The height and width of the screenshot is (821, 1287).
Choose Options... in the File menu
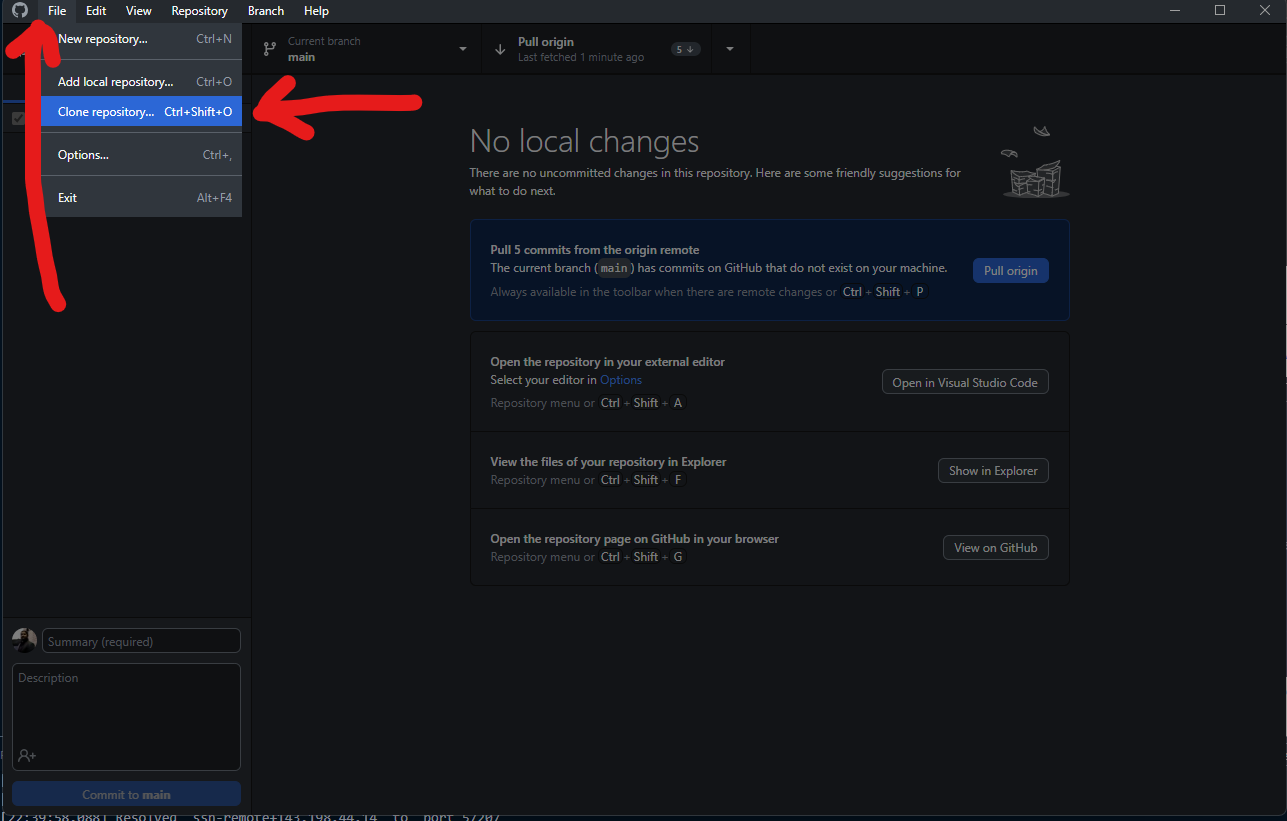[x=142, y=155]
